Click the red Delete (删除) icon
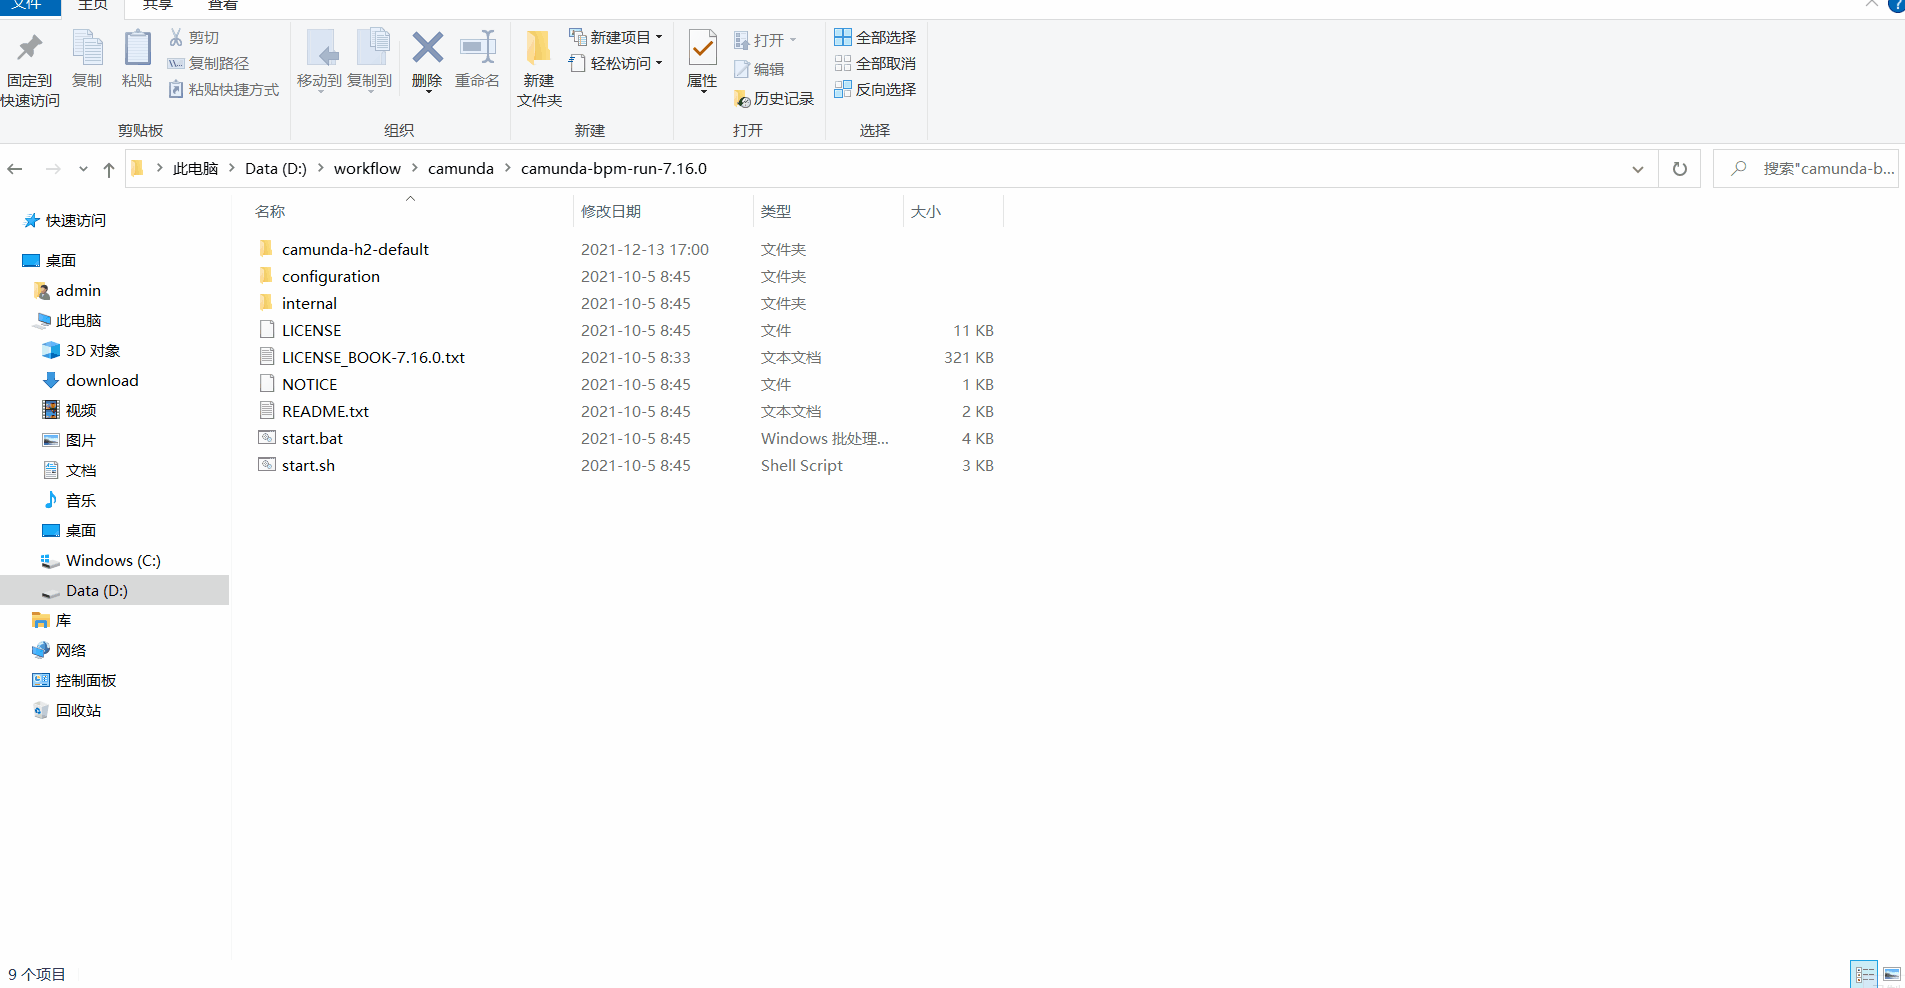The height and width of the screenshot is (988, 1905). [x=427, y=47]
